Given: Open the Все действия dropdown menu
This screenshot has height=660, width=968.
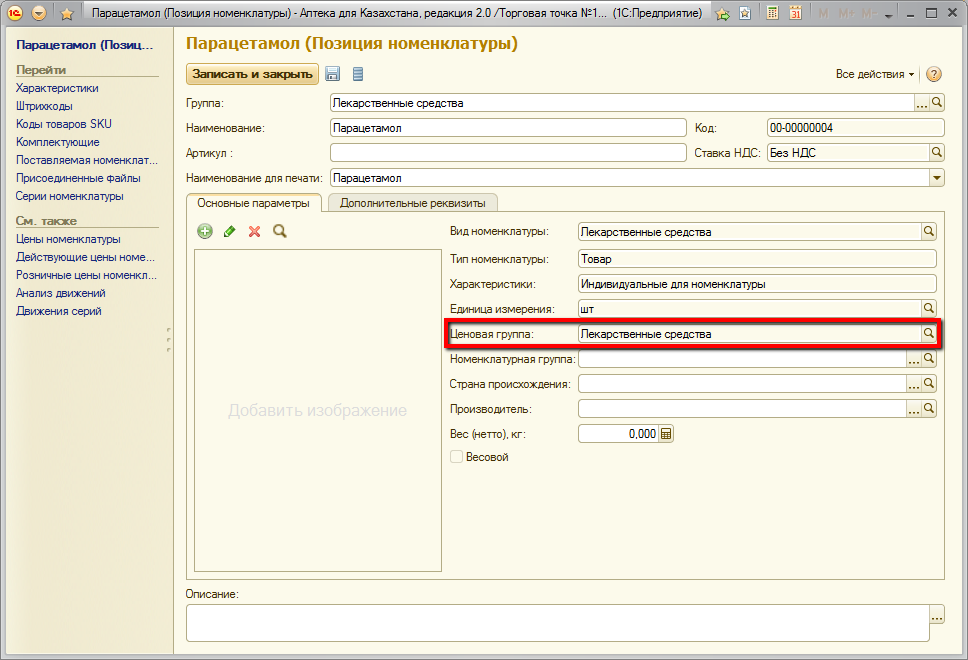Looking at the screenshot, I should coord(875,75).
